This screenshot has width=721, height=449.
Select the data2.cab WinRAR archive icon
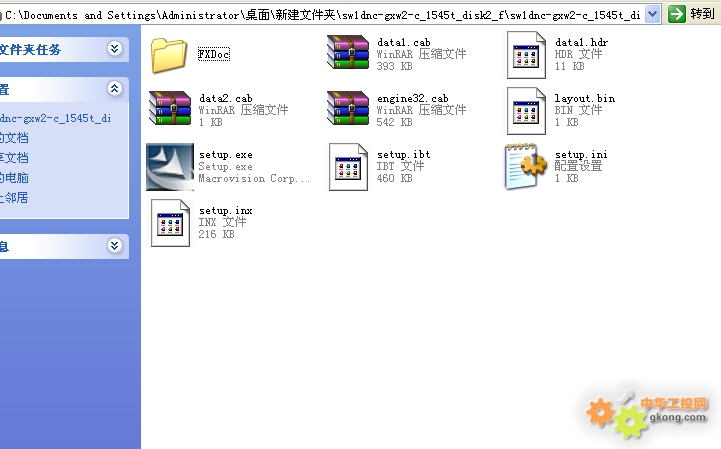[170, 108]
